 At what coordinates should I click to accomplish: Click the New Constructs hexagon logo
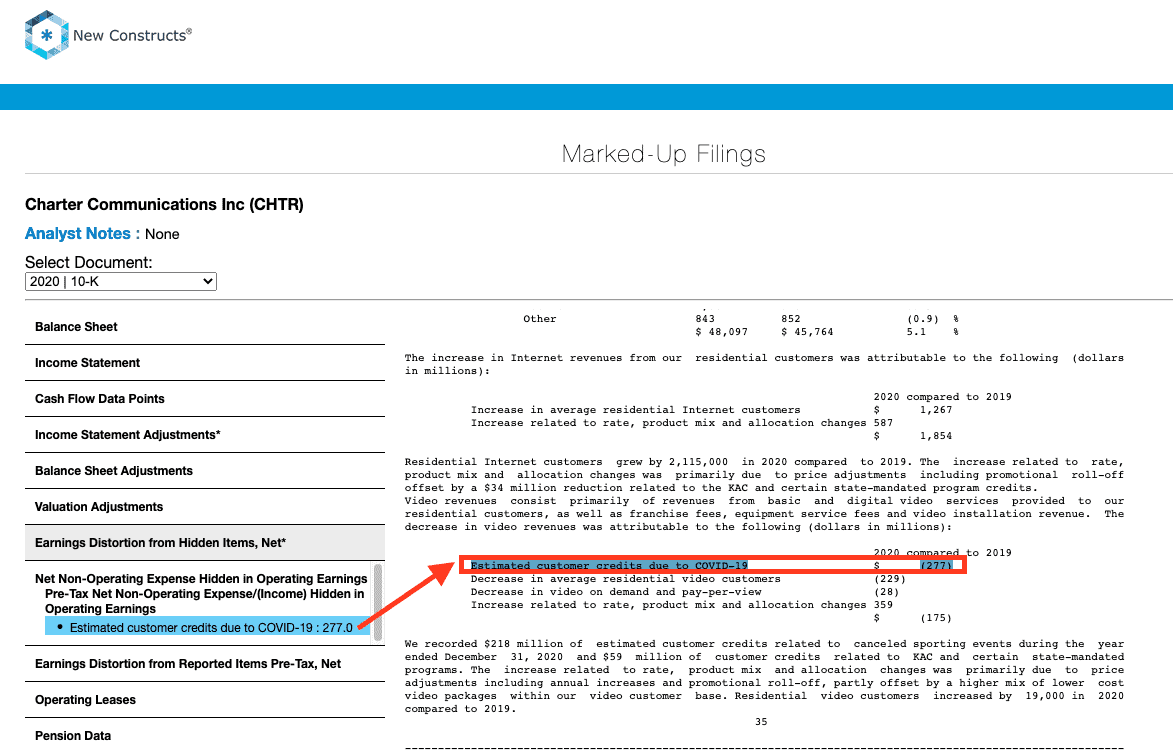pos(46,34)
